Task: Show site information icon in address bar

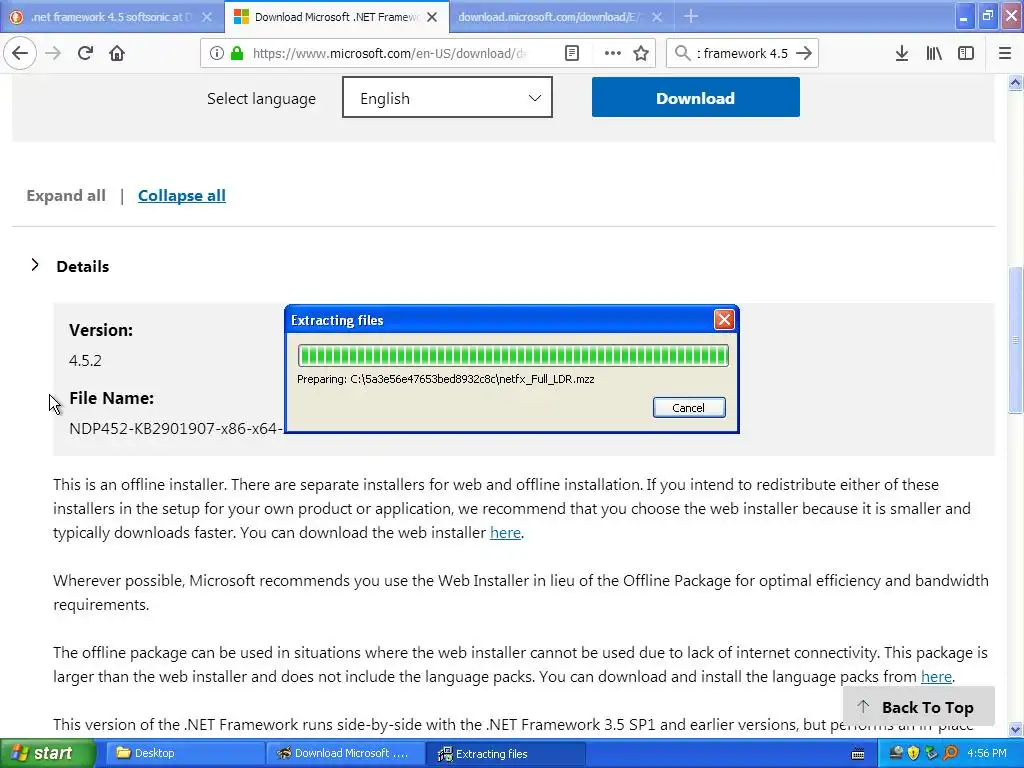Action: point(217,53)
